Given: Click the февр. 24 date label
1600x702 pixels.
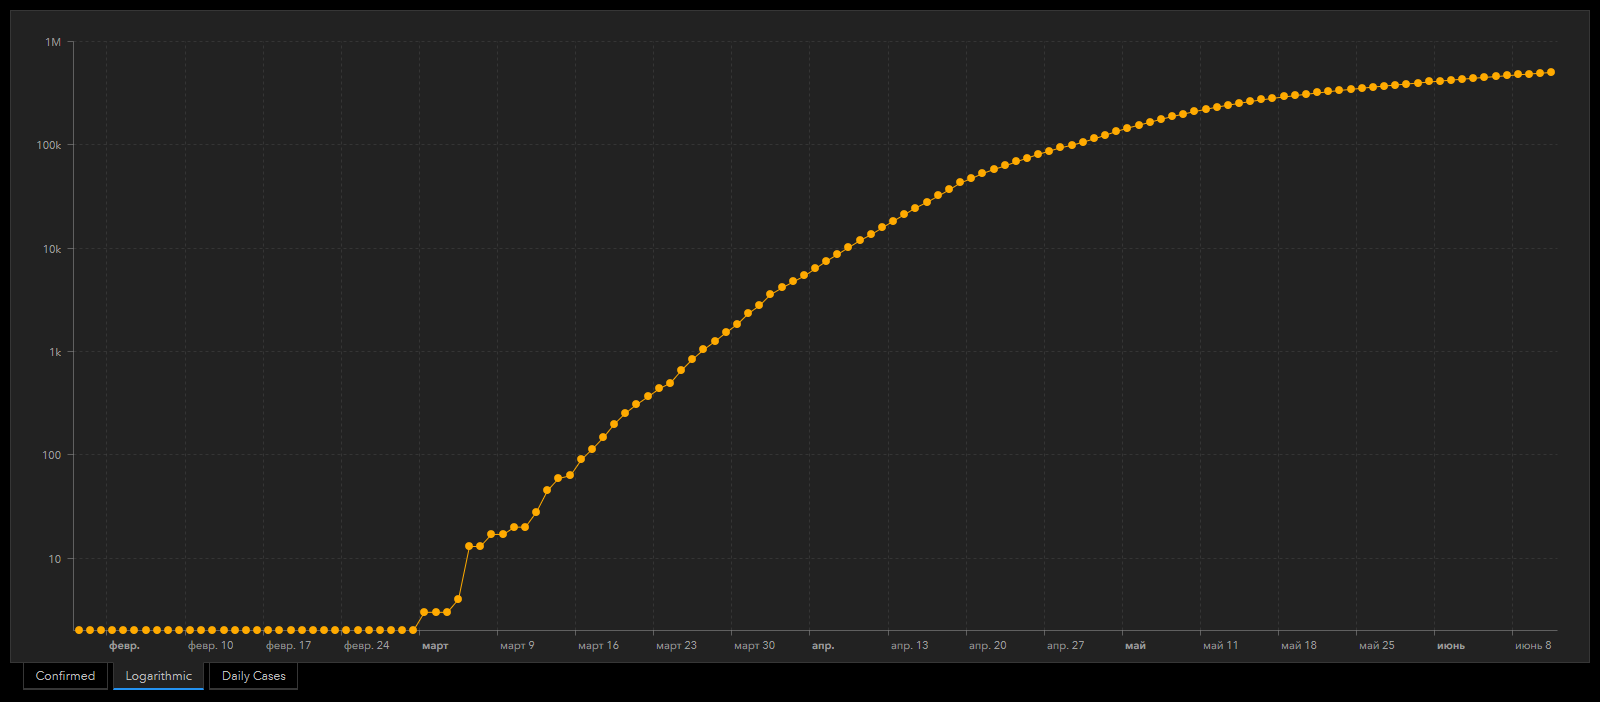Looking at the screenshot, I should [x=366, y=646].
